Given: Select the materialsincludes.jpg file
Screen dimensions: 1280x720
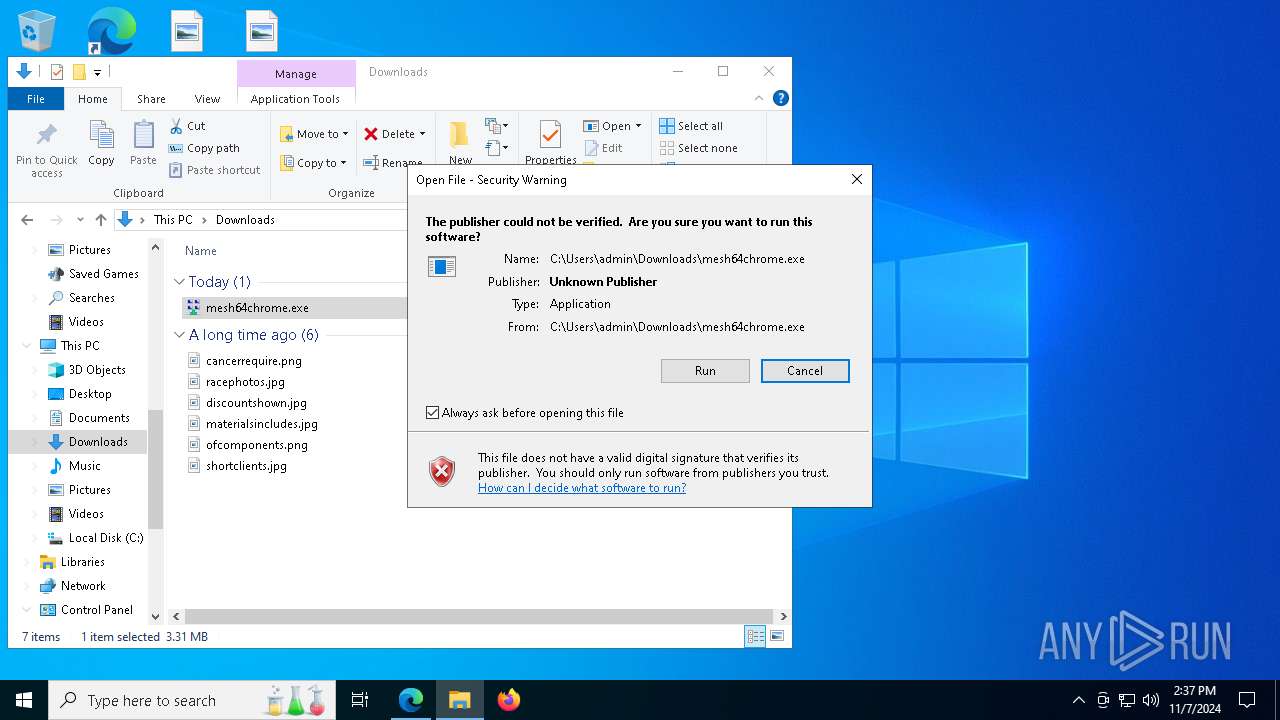Looking at the screenshot, I should 261,424.
